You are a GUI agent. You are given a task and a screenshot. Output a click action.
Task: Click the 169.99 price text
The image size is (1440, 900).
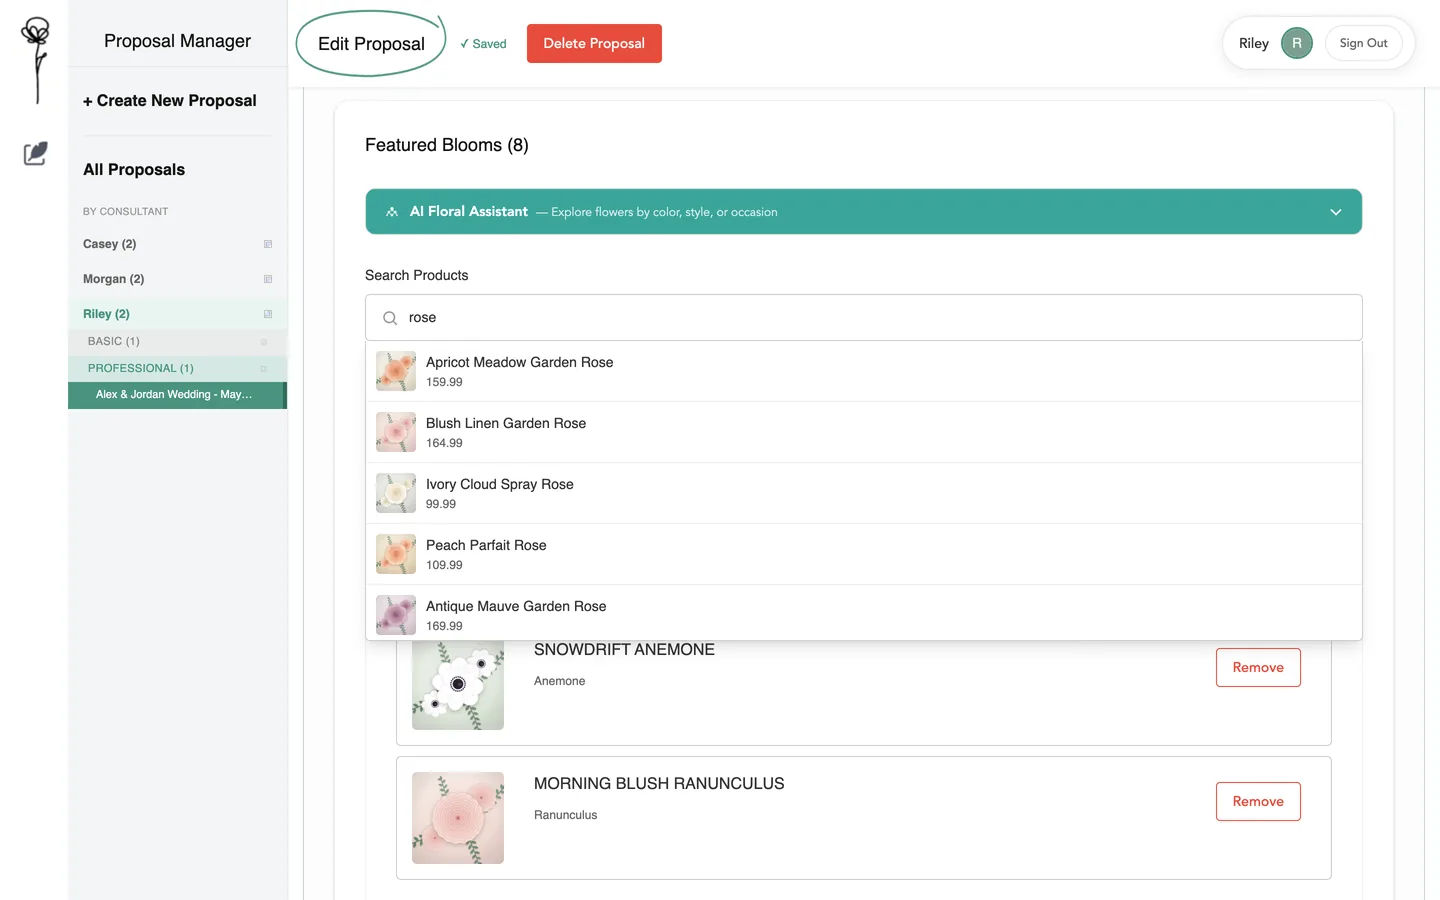(444, 626)
